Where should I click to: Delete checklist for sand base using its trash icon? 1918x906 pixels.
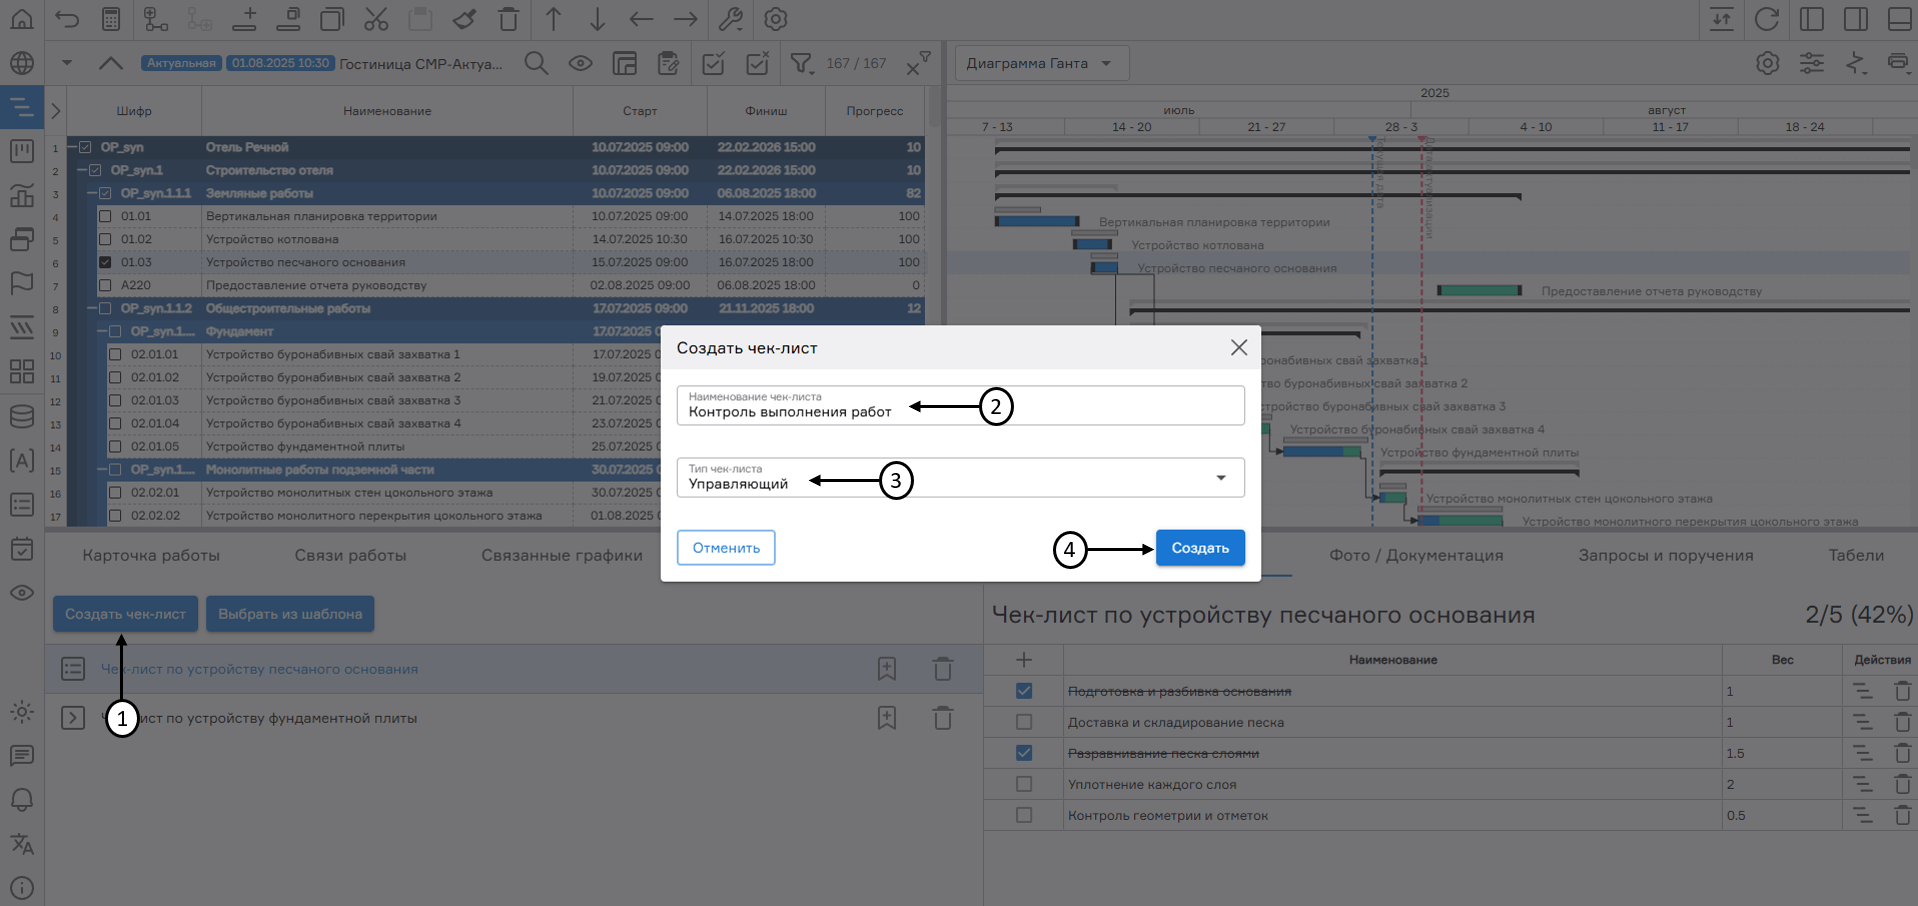click(942, 669)
